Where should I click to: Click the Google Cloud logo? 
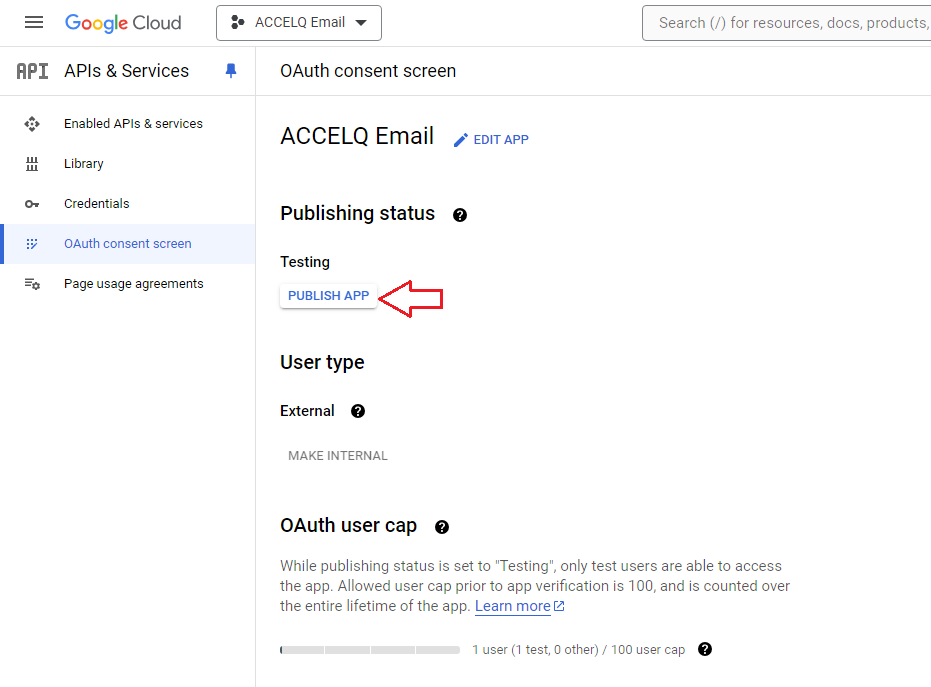point(123,23)
